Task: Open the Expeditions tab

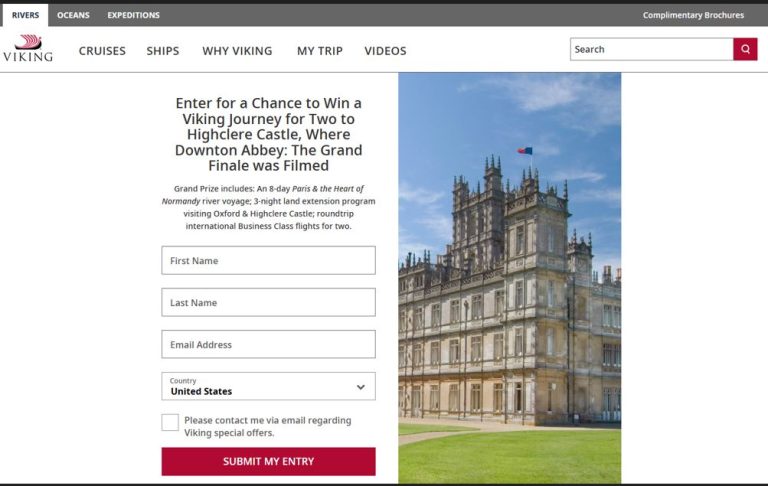Action: [x=133, y=15]
